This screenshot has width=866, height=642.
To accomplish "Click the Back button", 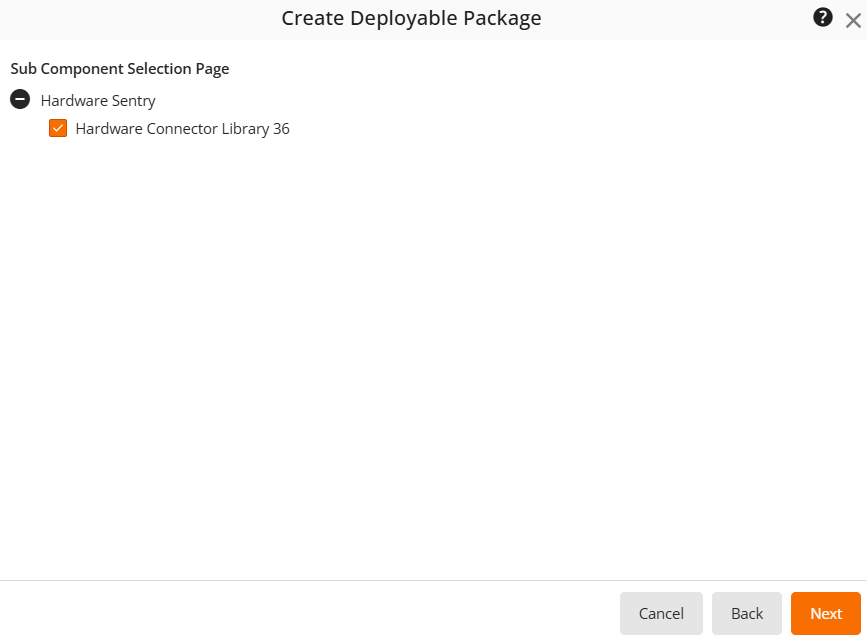I will coord(746,613).
